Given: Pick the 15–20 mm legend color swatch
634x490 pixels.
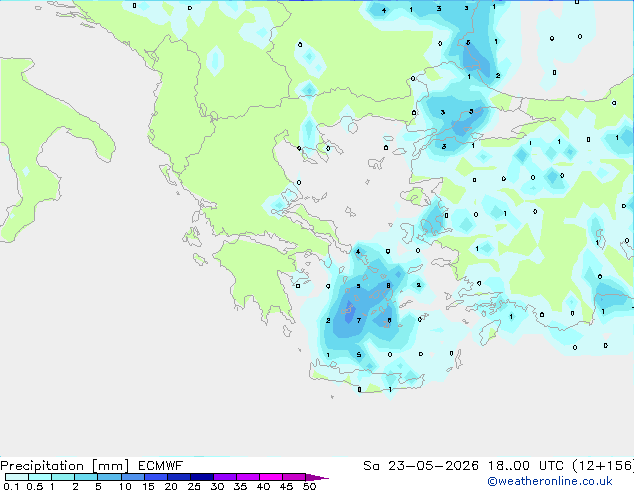Looking at the screenshot, I should 156,477.
